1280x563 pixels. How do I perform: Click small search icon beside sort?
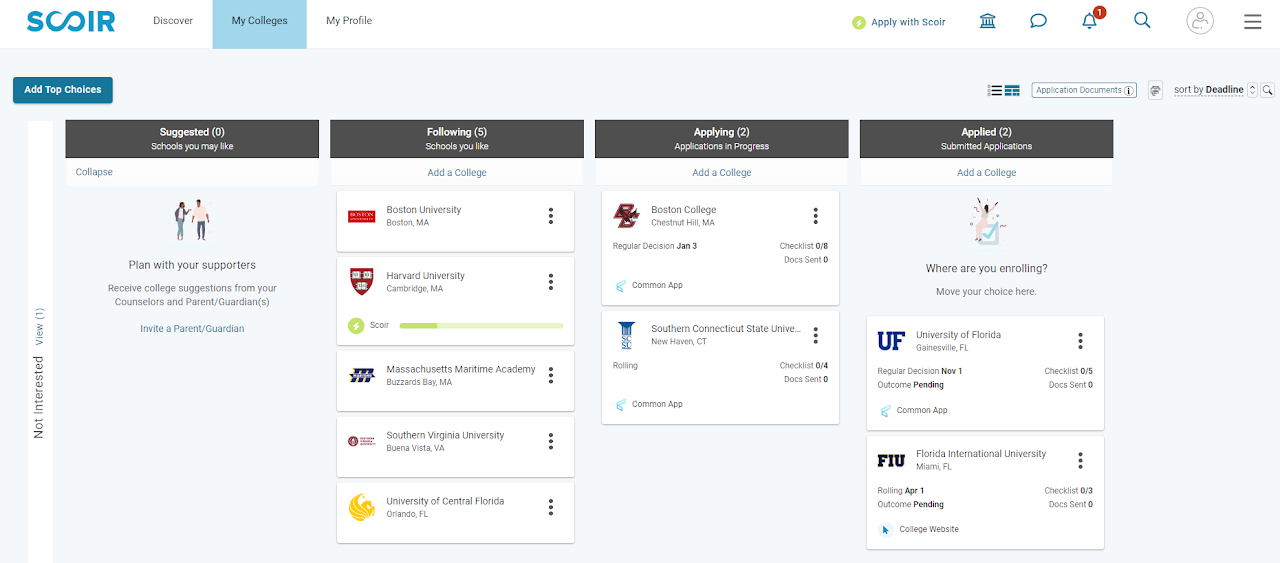1267,90
